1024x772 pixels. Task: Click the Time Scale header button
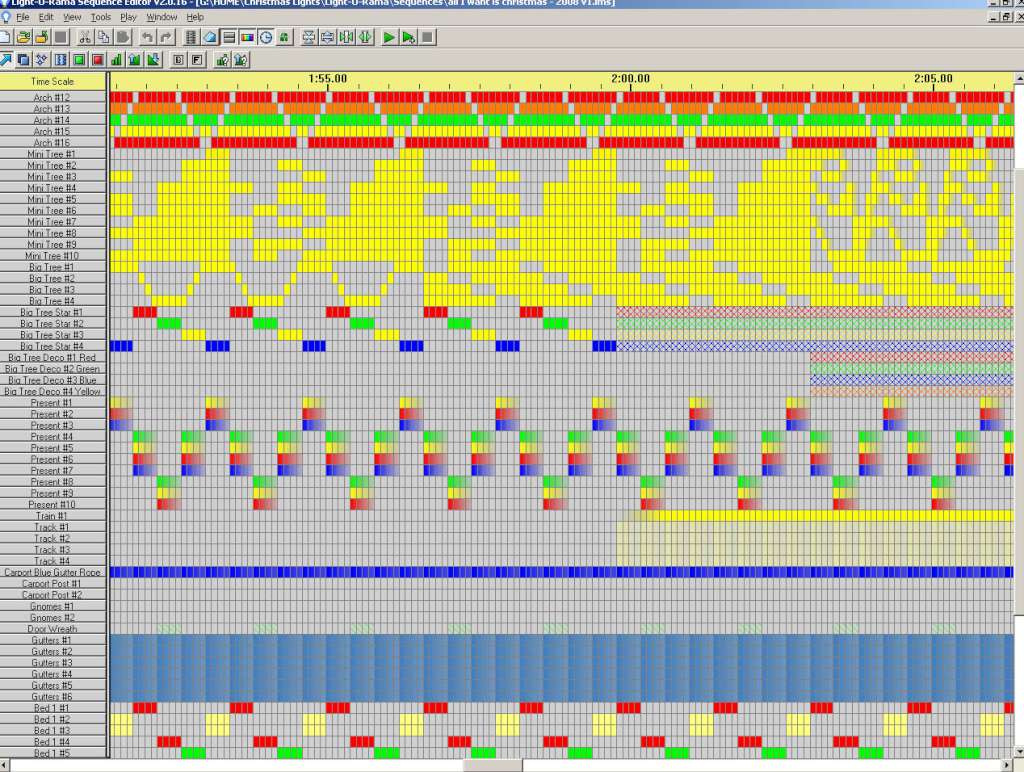click(52, 82)
